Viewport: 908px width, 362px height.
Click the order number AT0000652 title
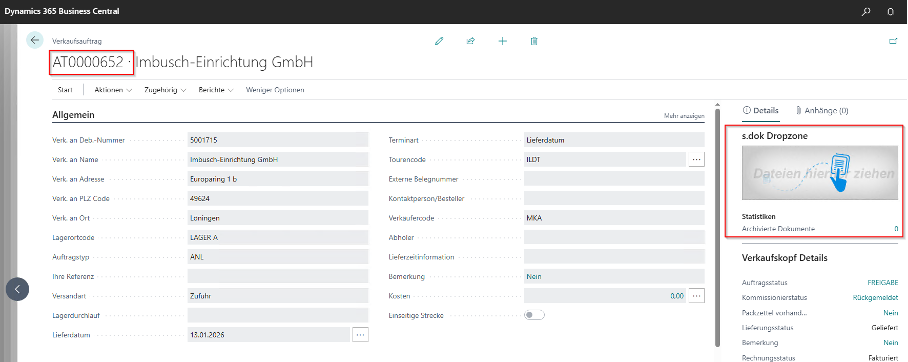point(88,63)
